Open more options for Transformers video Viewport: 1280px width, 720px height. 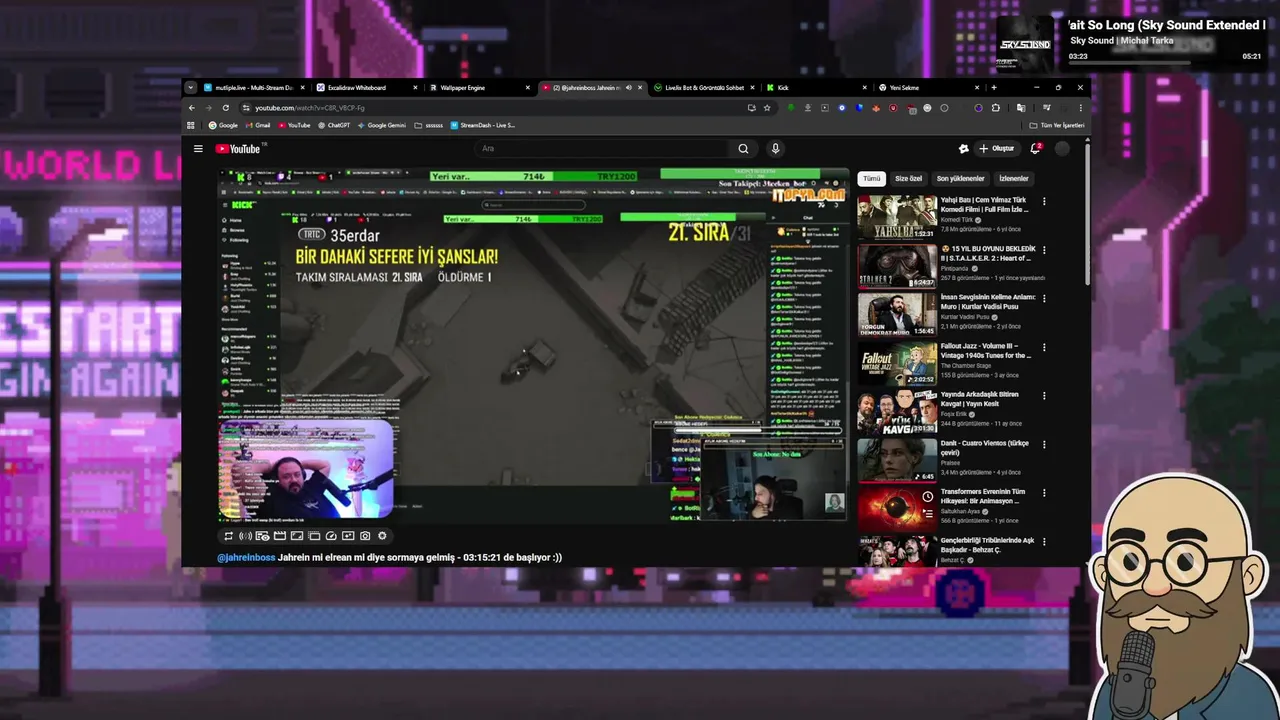(x=1044, y=493)
